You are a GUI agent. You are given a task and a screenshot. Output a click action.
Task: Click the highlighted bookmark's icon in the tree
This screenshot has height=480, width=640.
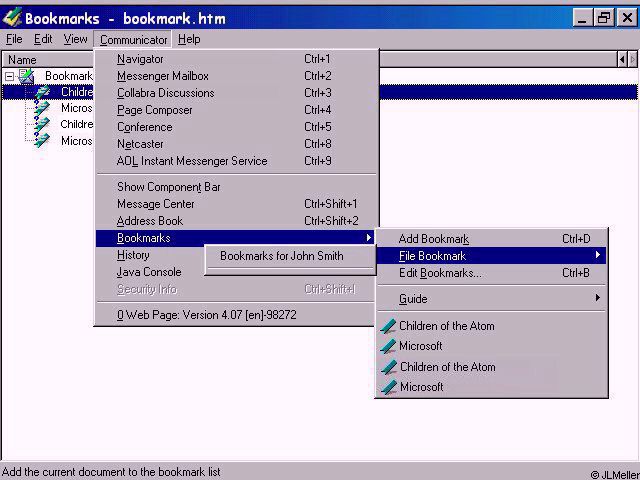(x=42, y=92)
